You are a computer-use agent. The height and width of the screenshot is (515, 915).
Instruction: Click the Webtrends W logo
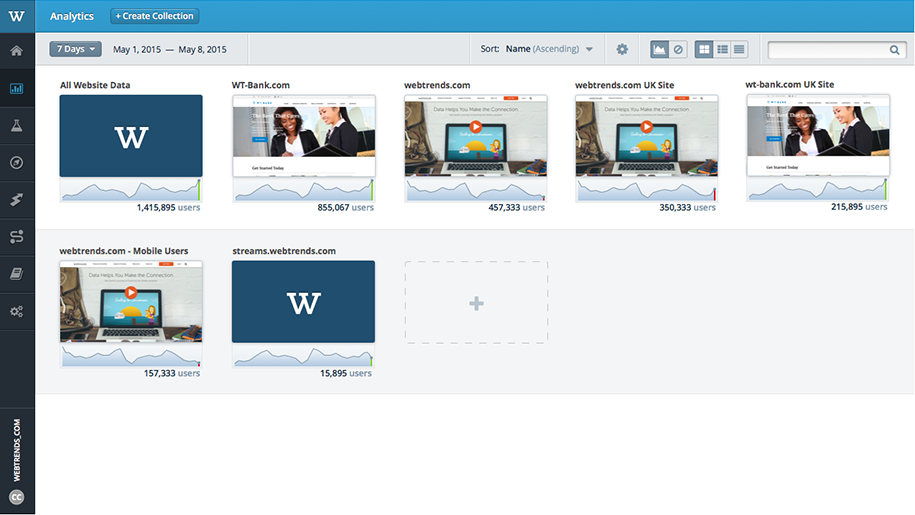coord(16,16)
